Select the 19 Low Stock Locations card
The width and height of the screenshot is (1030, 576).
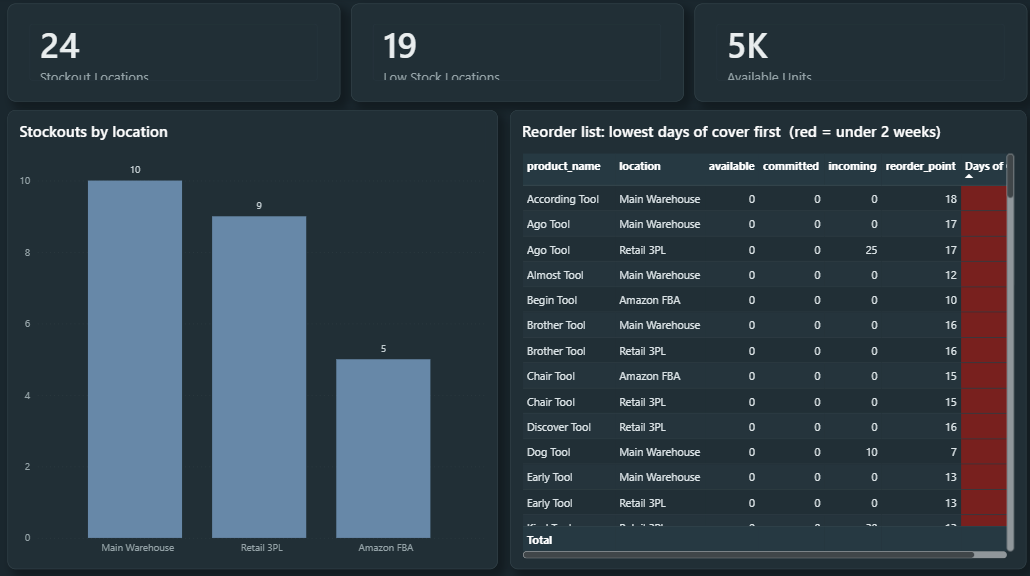(518, 53)
